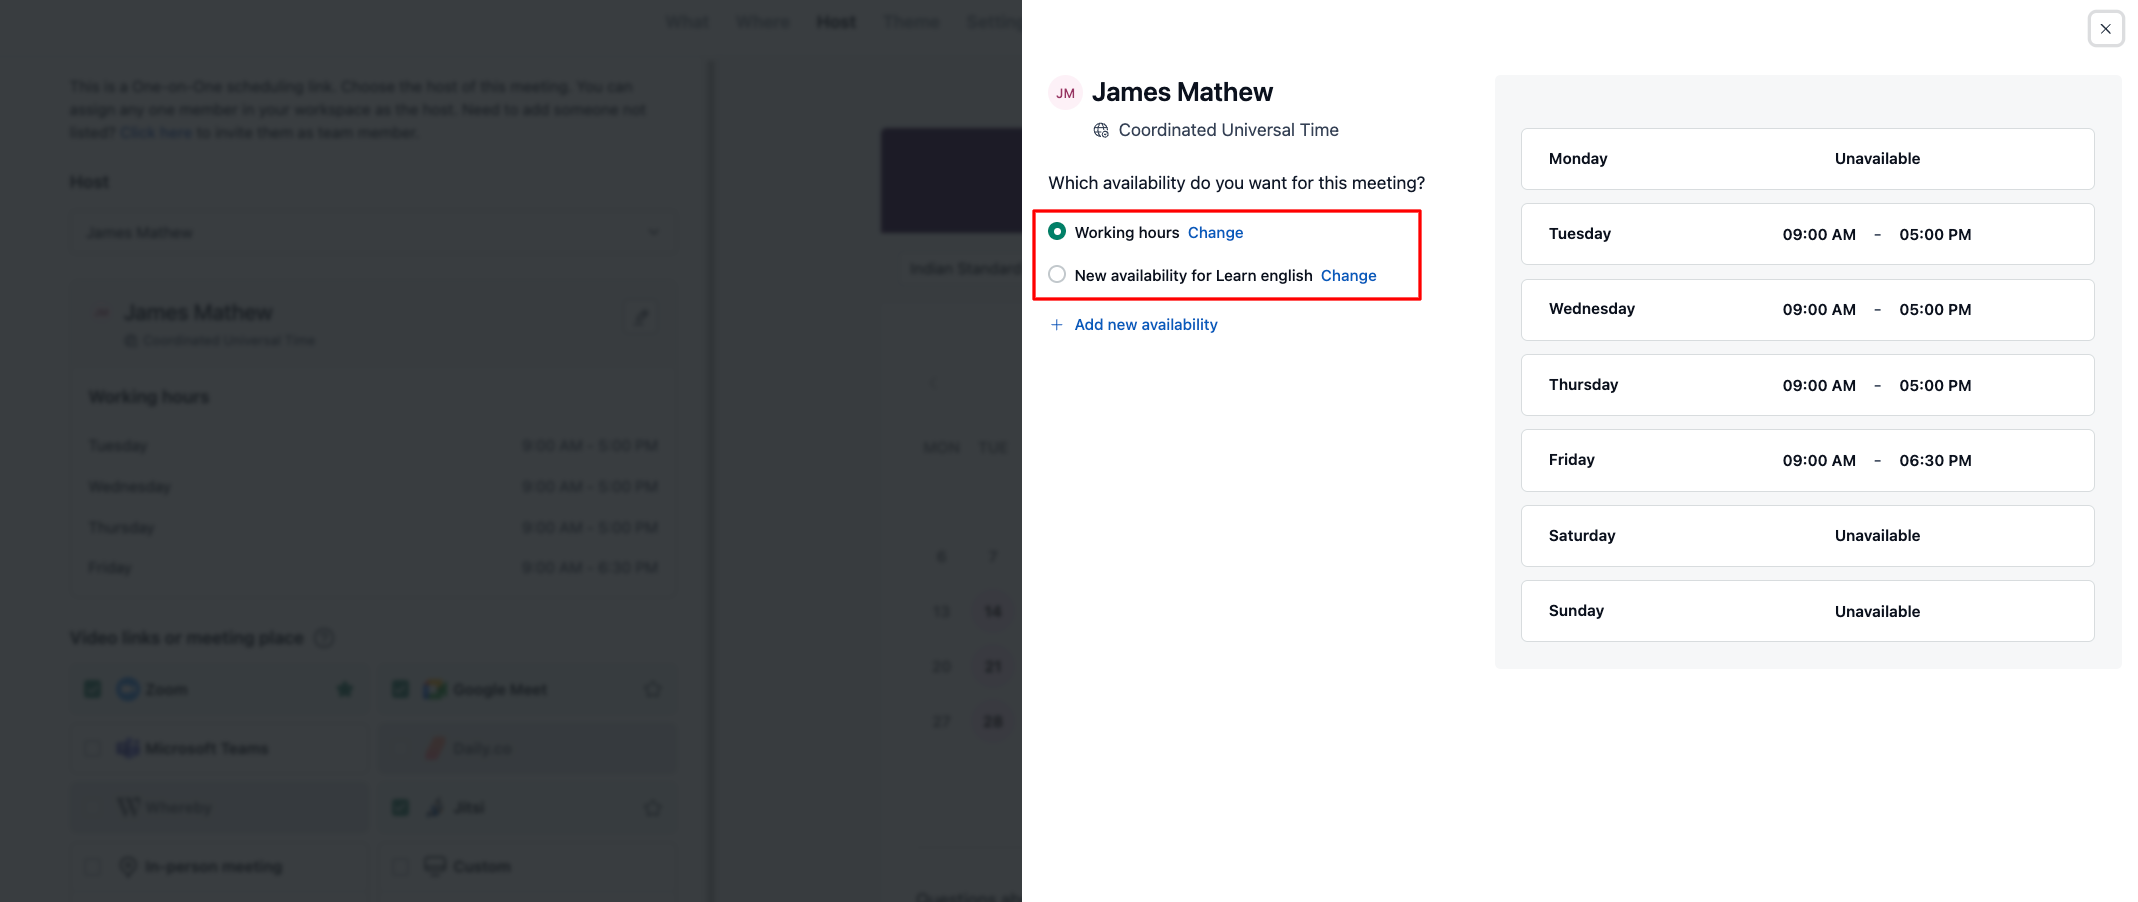Click the Friday availability row

tap(1806, 460)
